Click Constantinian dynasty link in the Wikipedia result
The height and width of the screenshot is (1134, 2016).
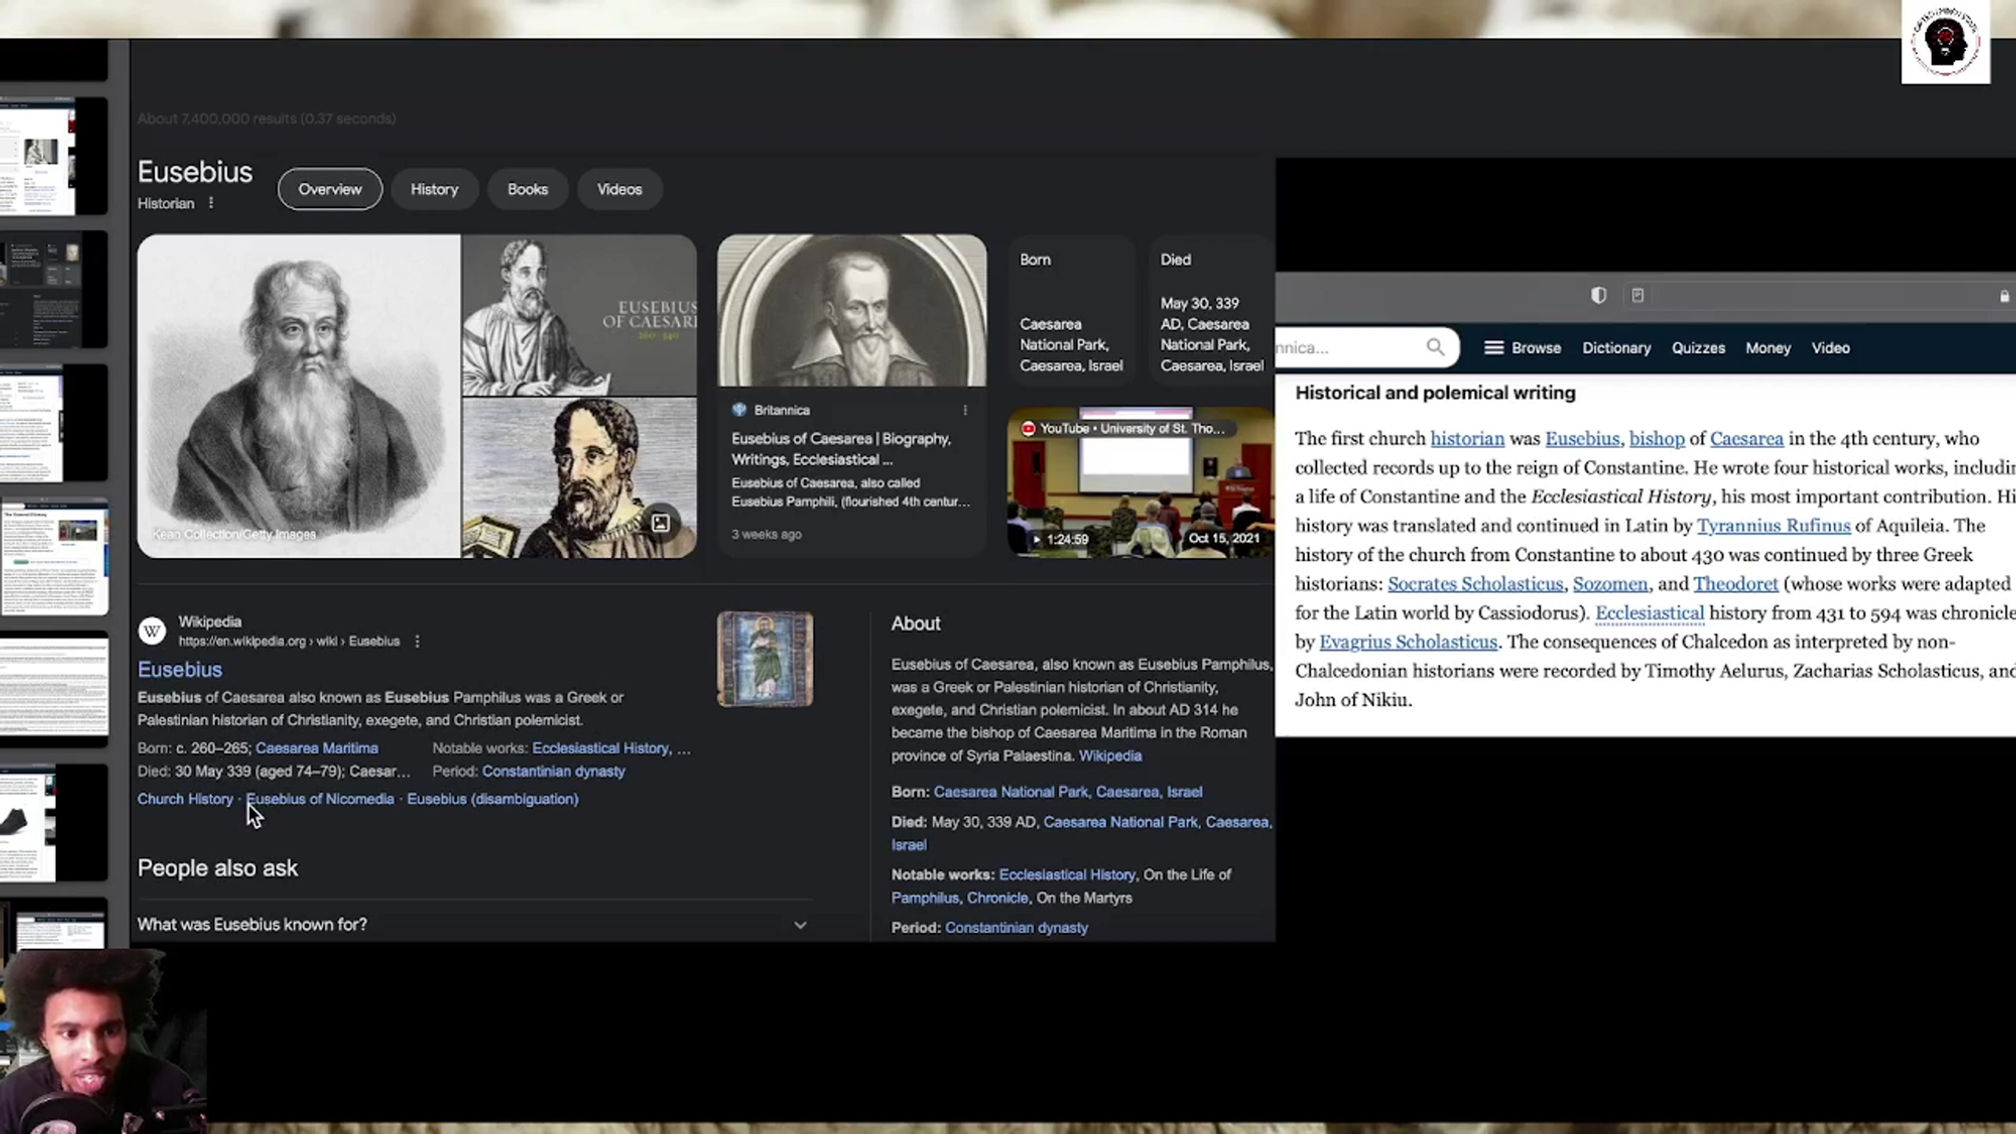(553, 771)
